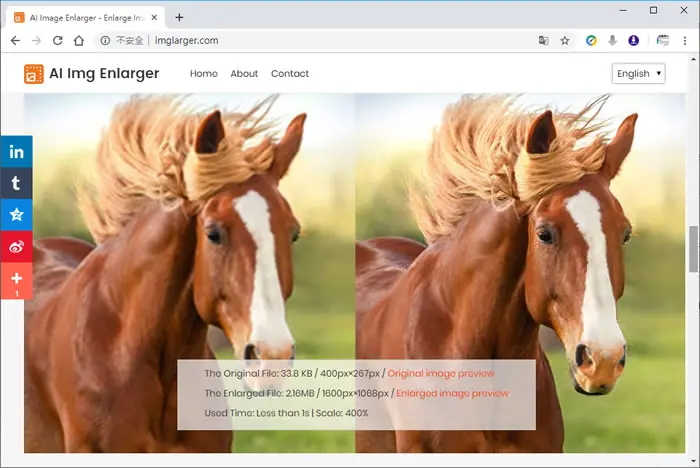Reload the current page
Image resolution: width=700 pixels, height=468 pixels.
tap(58, 41)
